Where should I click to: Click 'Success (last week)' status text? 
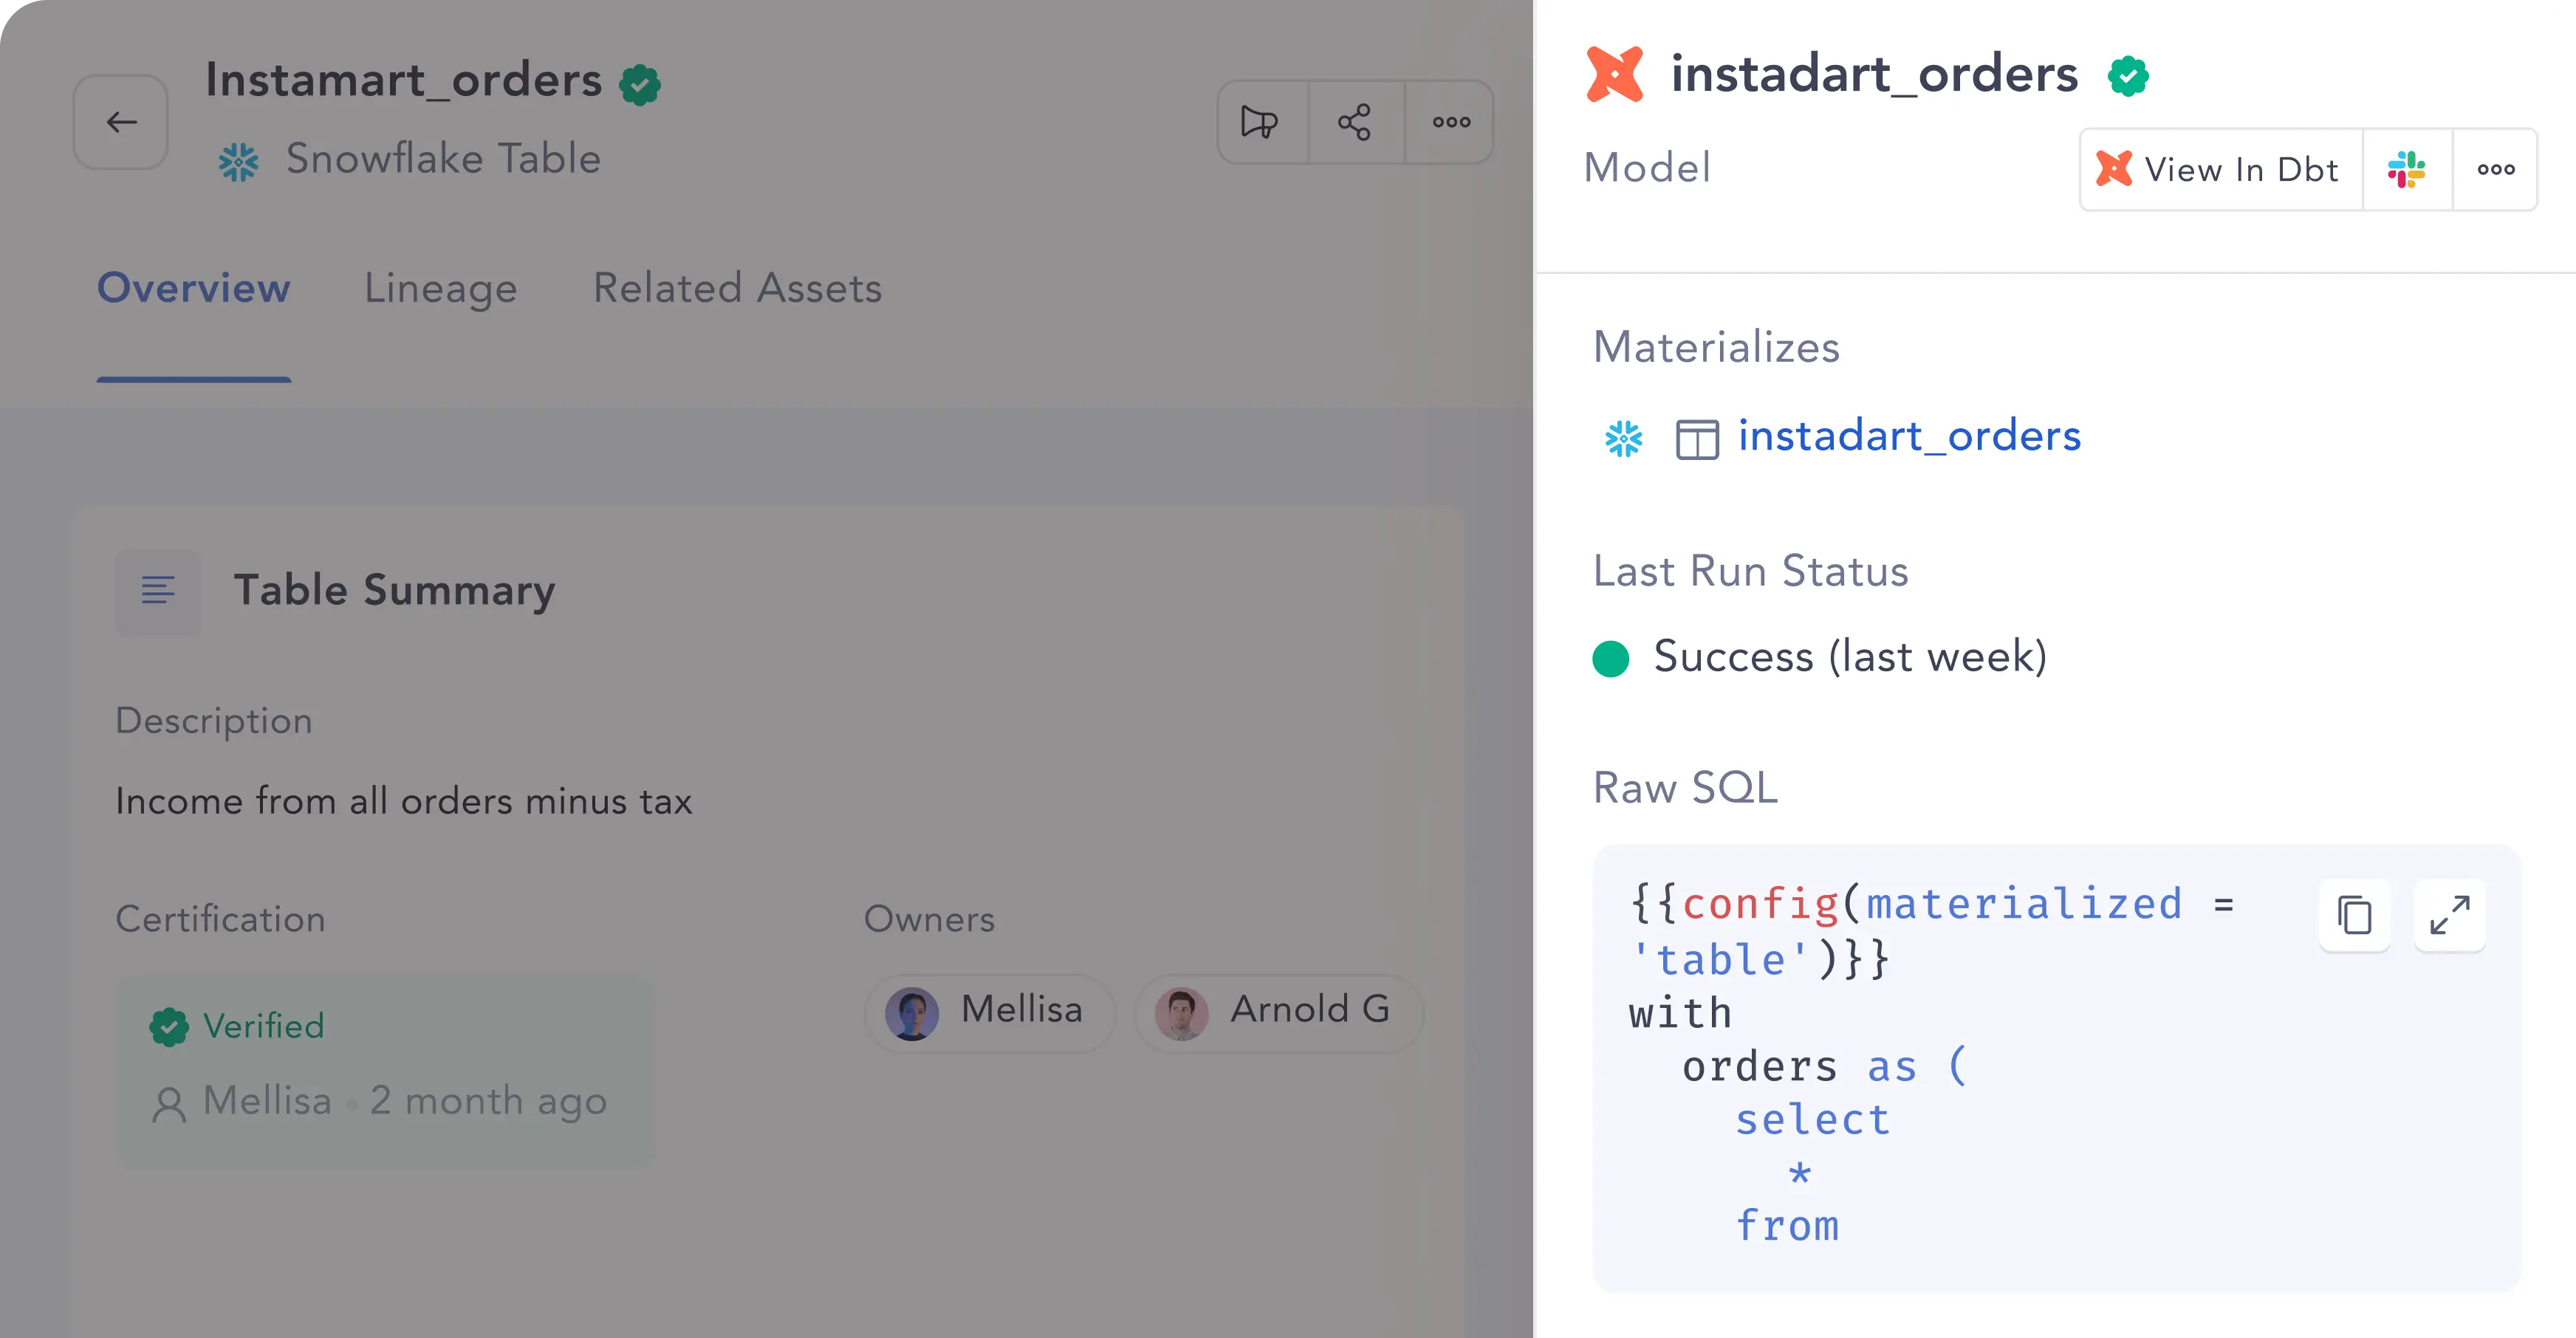pyautogui.click(x=1850, y=657)
